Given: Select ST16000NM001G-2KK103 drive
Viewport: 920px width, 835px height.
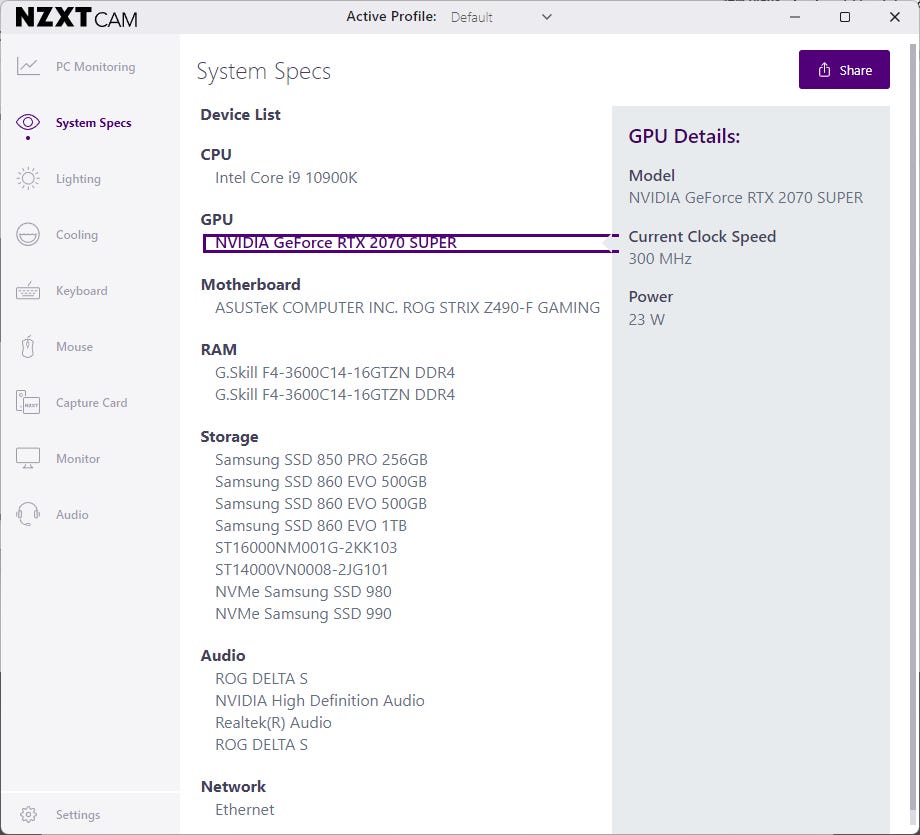Looking at the screenshot, I should 306,548.
